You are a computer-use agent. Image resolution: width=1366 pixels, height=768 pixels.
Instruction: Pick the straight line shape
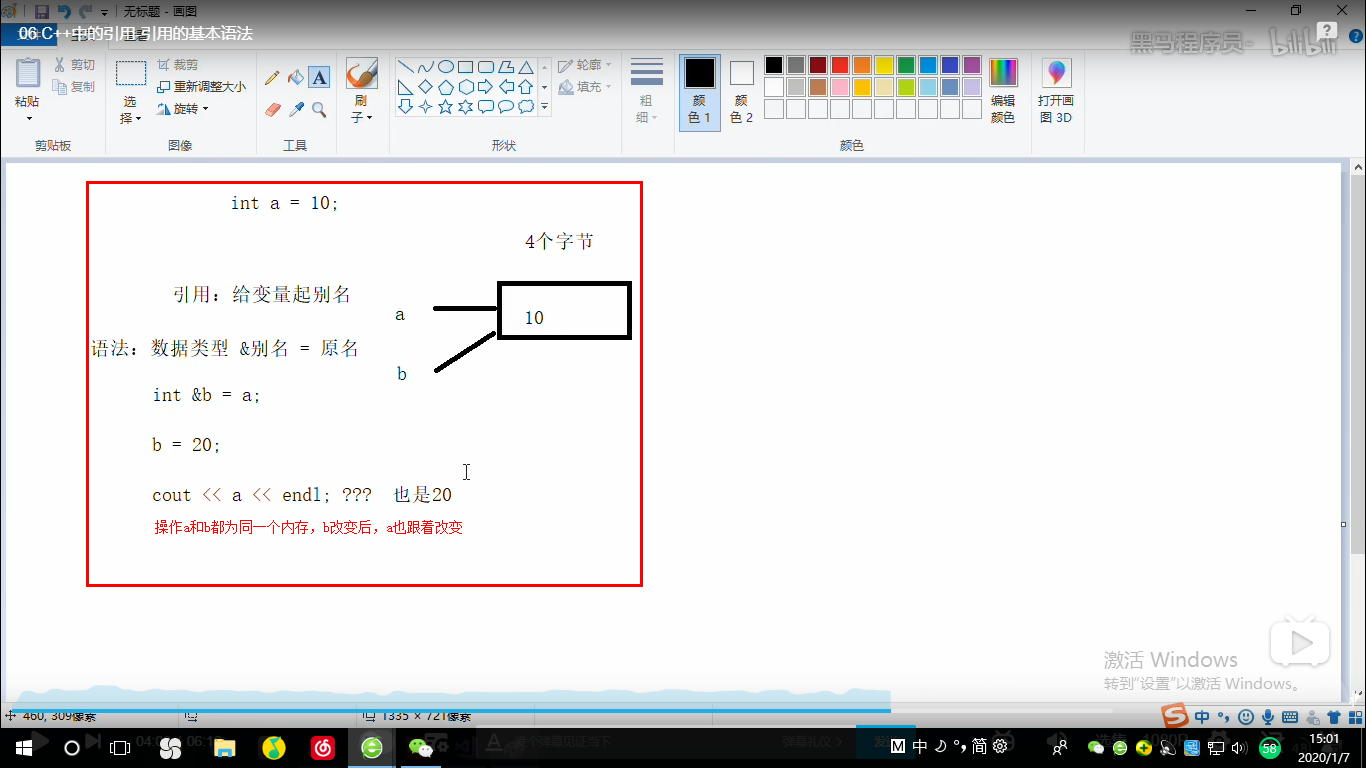[406, 67]
